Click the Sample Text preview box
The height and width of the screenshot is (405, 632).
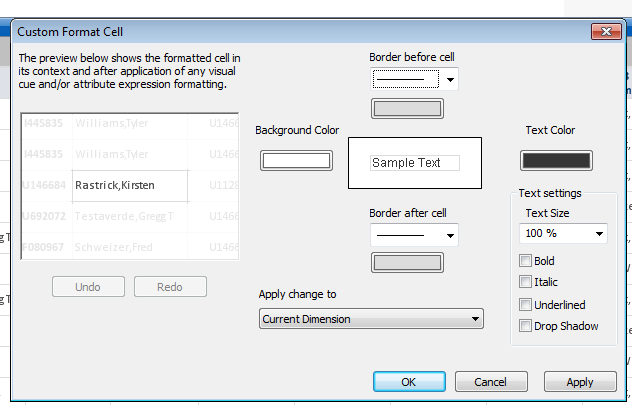tap(415, 163)
